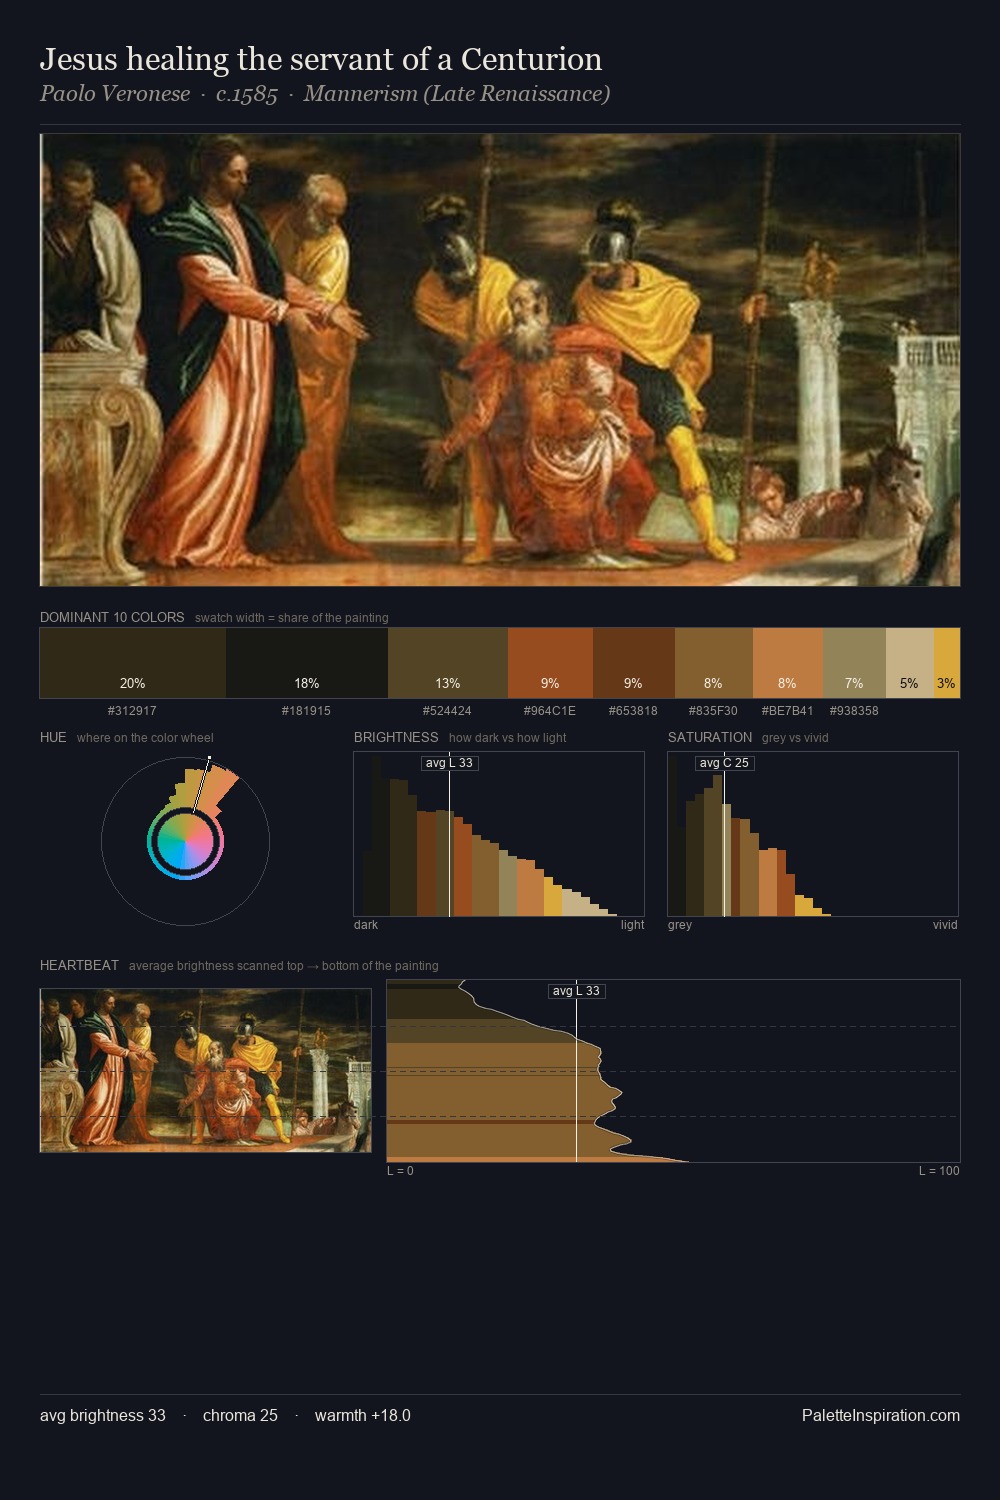The height and width of the screenshot is (1500, 1000).
Task: Click the style 'Mannerism (Late Renaissance)'
Action: [x=457, y=94]
